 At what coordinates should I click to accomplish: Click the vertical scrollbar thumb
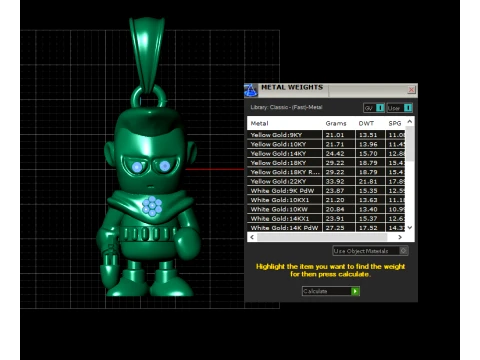click(x=410, y=144)
